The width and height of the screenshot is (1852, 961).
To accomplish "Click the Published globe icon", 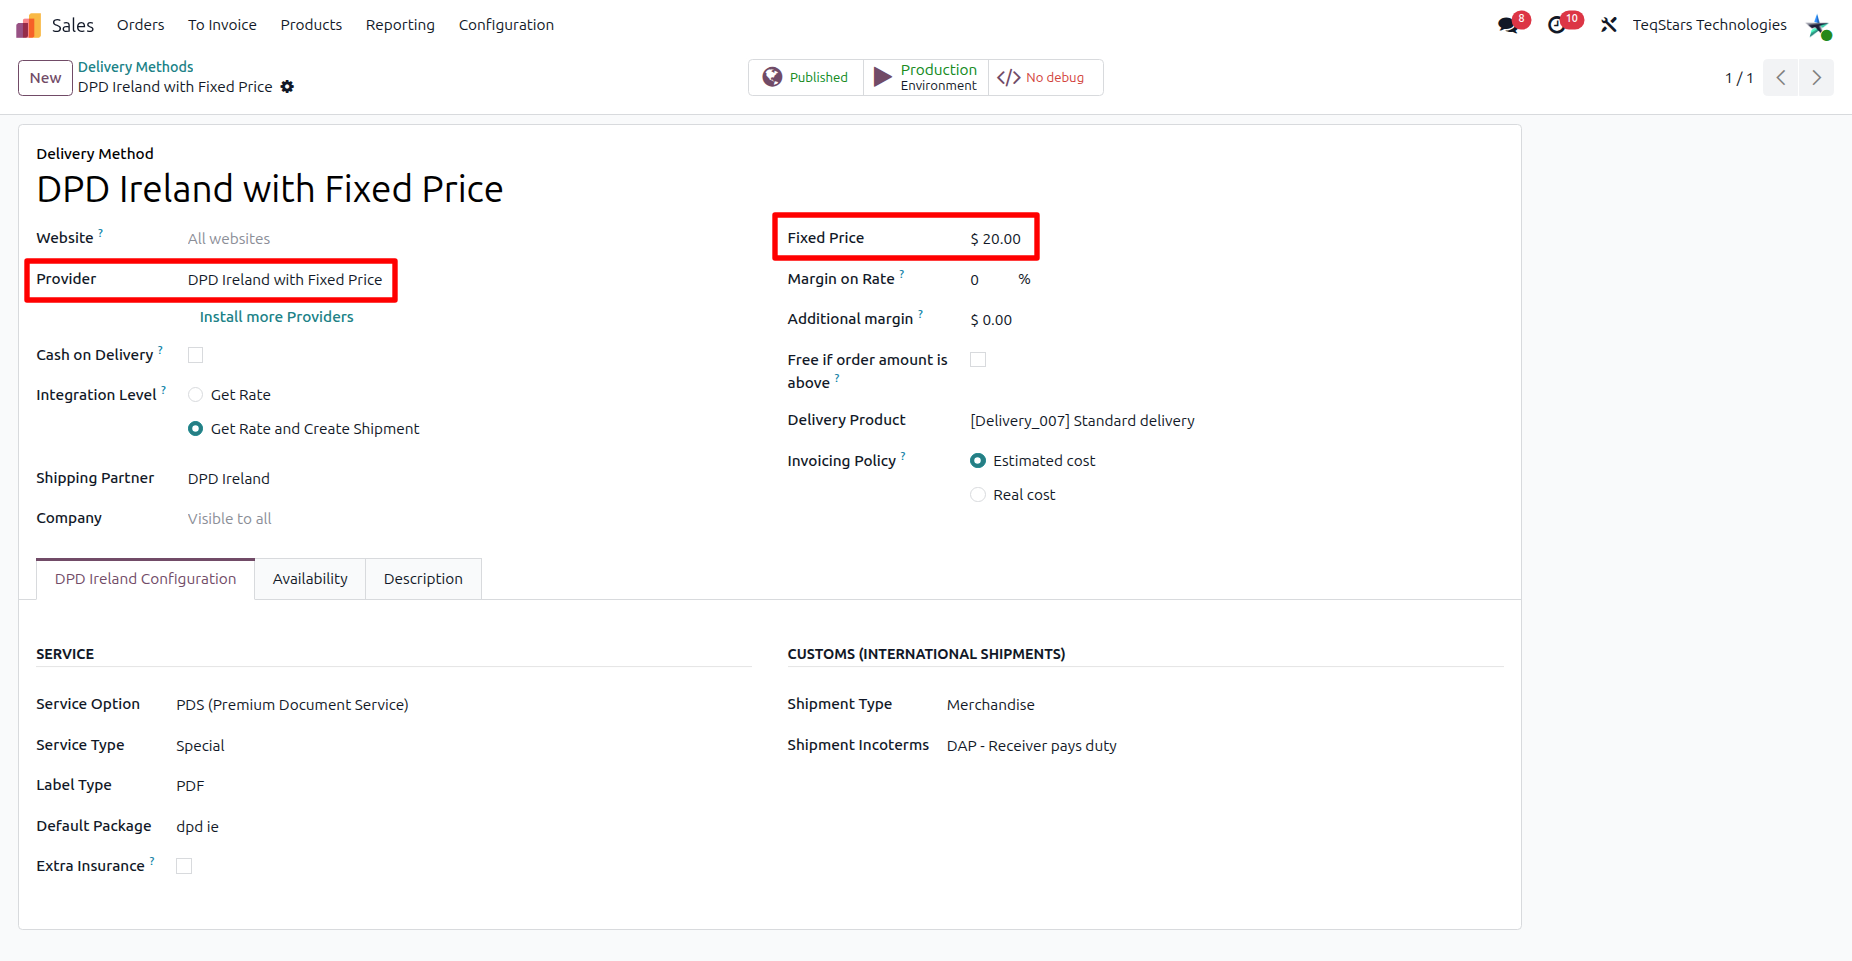I will pyautogui.click(x=772, y=77).
